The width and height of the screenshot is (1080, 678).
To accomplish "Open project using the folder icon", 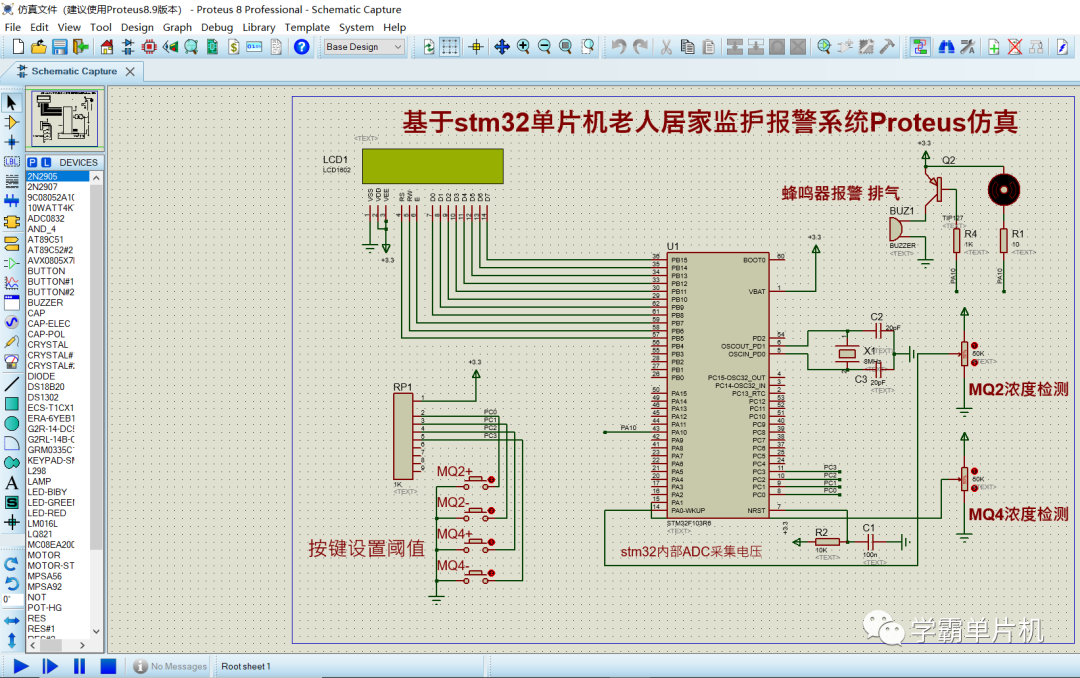I will point(39,47).
